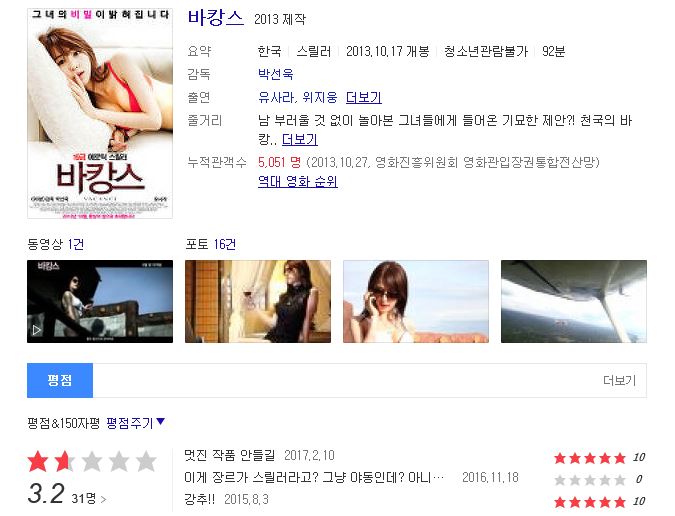Viewport: 675px width, 516px height.
Task: Click the first red star of average rating
Action: click(38, 461)
